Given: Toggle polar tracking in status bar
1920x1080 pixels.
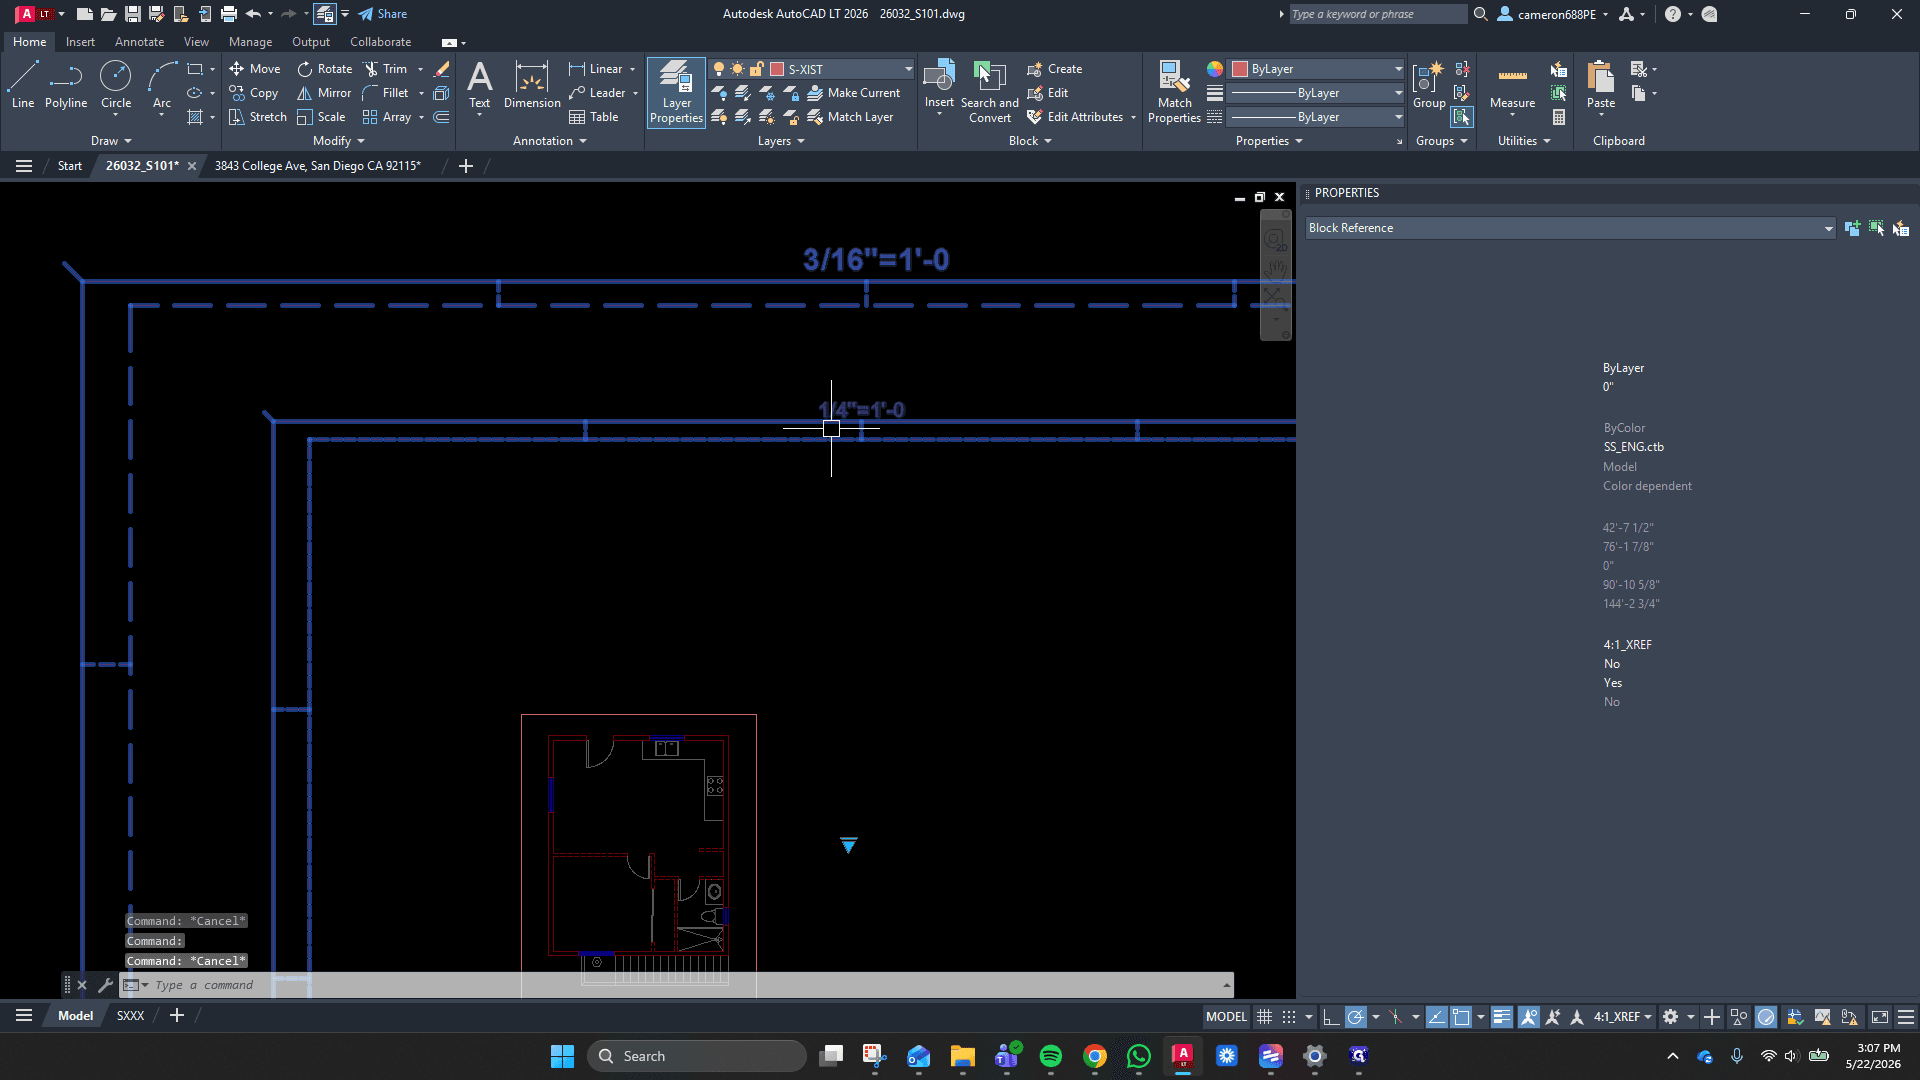Looking at the screenshot, I should pos(1356,1017).
